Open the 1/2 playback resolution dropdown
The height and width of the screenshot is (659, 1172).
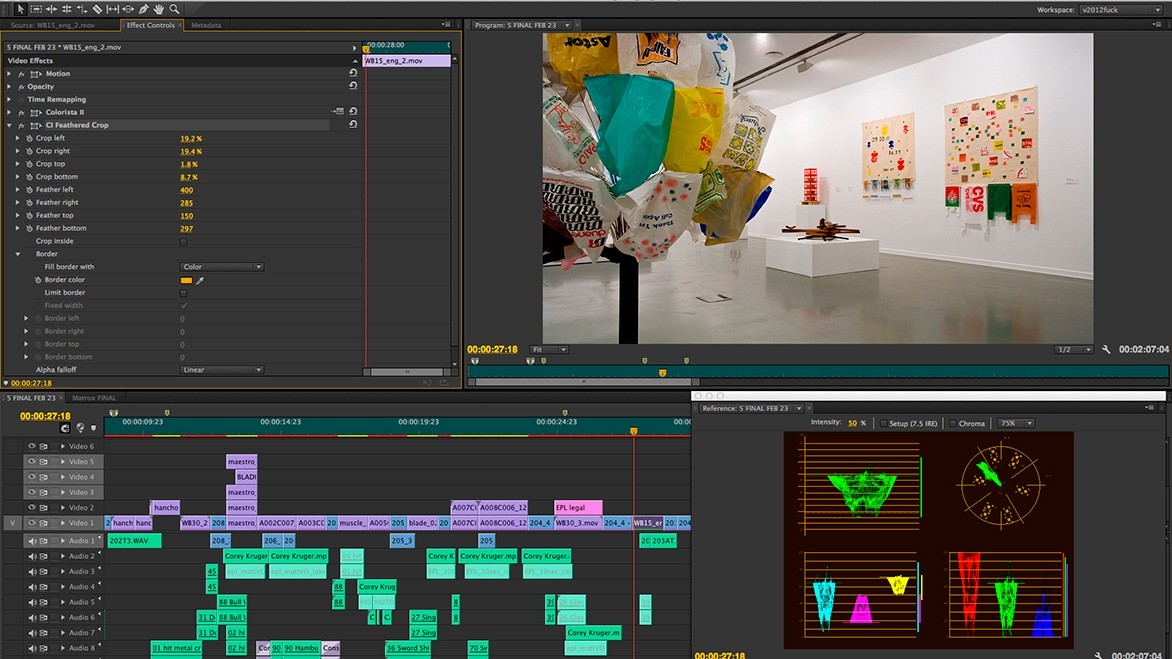tap(1074, 350)
